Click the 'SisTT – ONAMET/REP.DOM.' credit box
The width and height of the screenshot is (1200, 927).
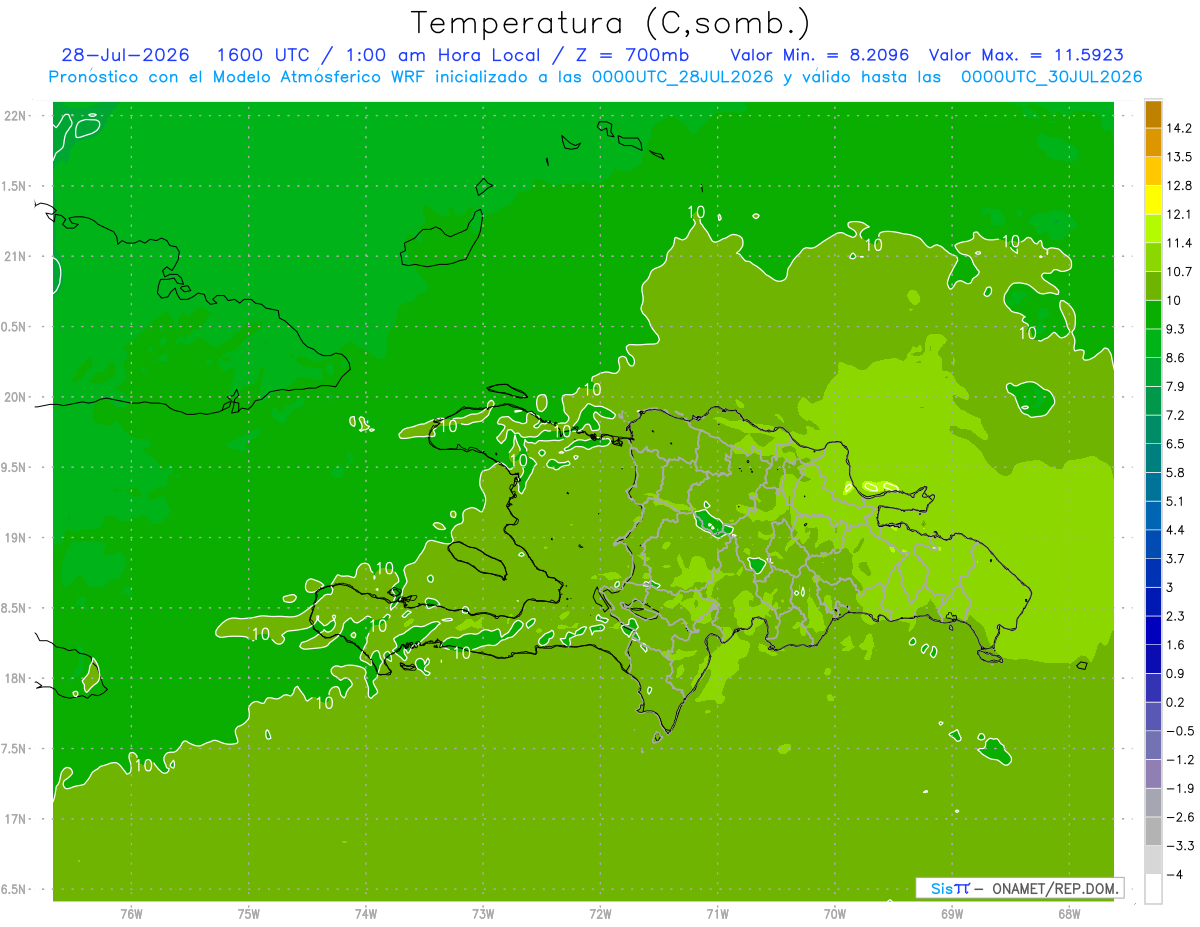1019,888
